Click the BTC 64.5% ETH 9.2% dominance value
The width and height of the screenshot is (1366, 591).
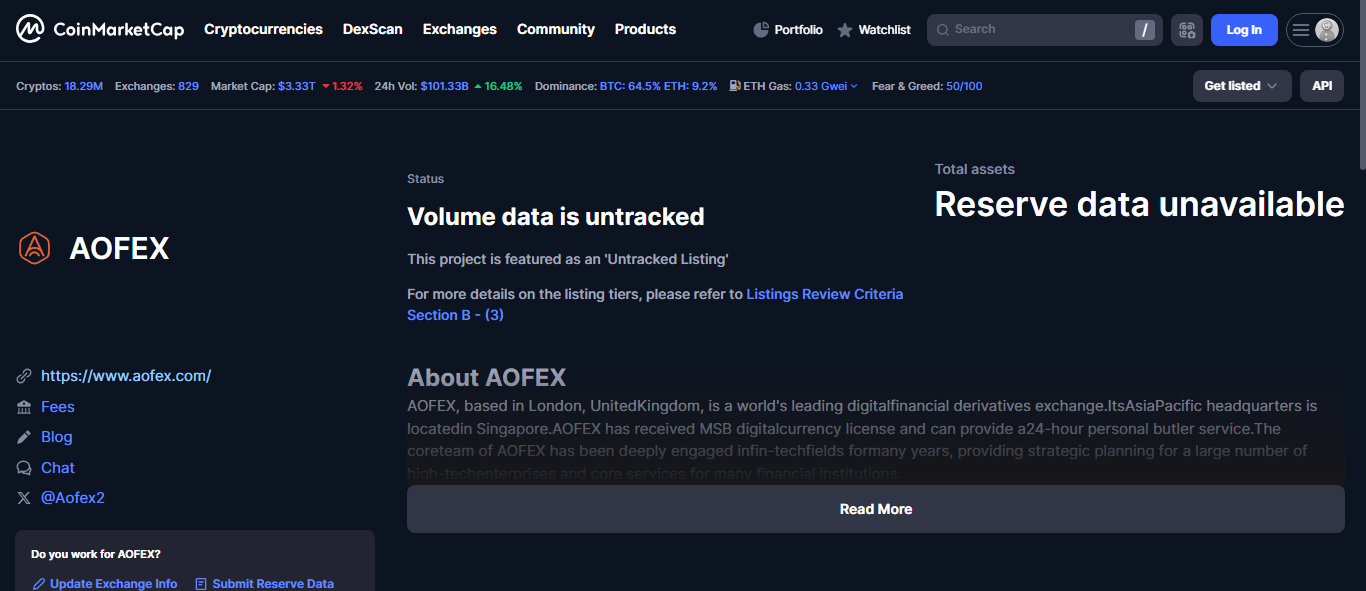click(x=659, y=86)
